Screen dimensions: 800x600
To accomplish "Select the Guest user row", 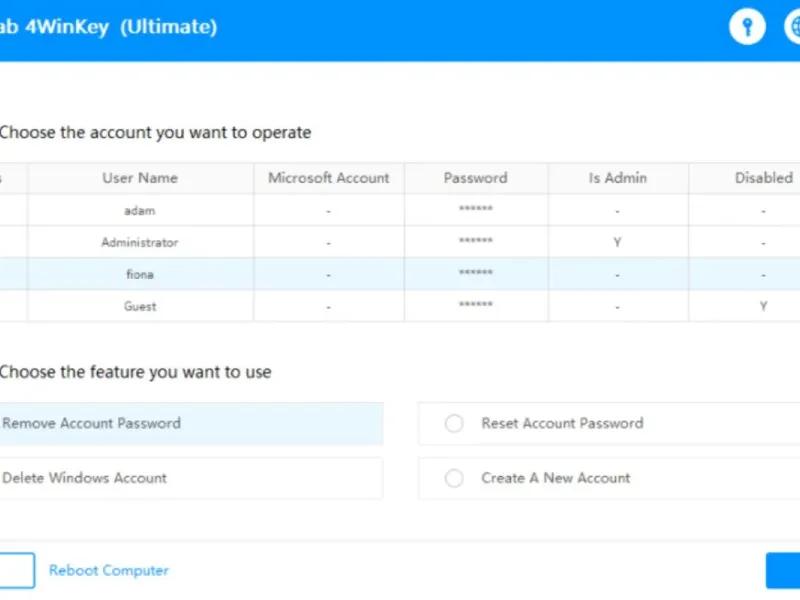I will [x=400, y=306].
